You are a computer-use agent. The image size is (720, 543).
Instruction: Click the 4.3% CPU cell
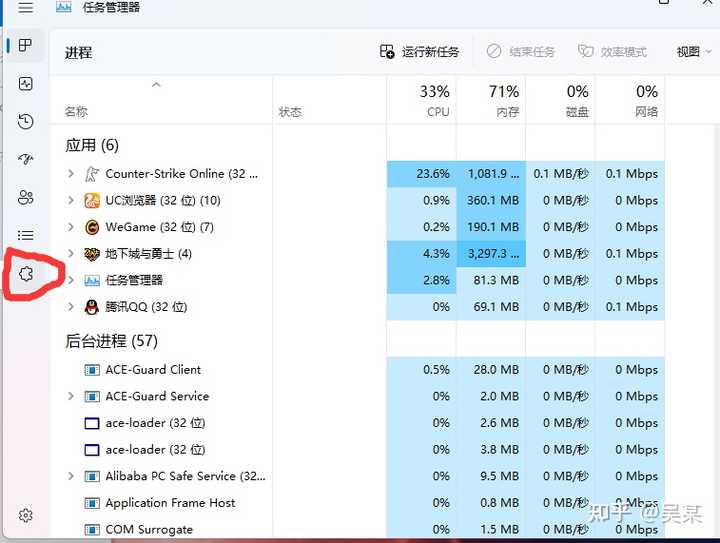click(422, 254)
